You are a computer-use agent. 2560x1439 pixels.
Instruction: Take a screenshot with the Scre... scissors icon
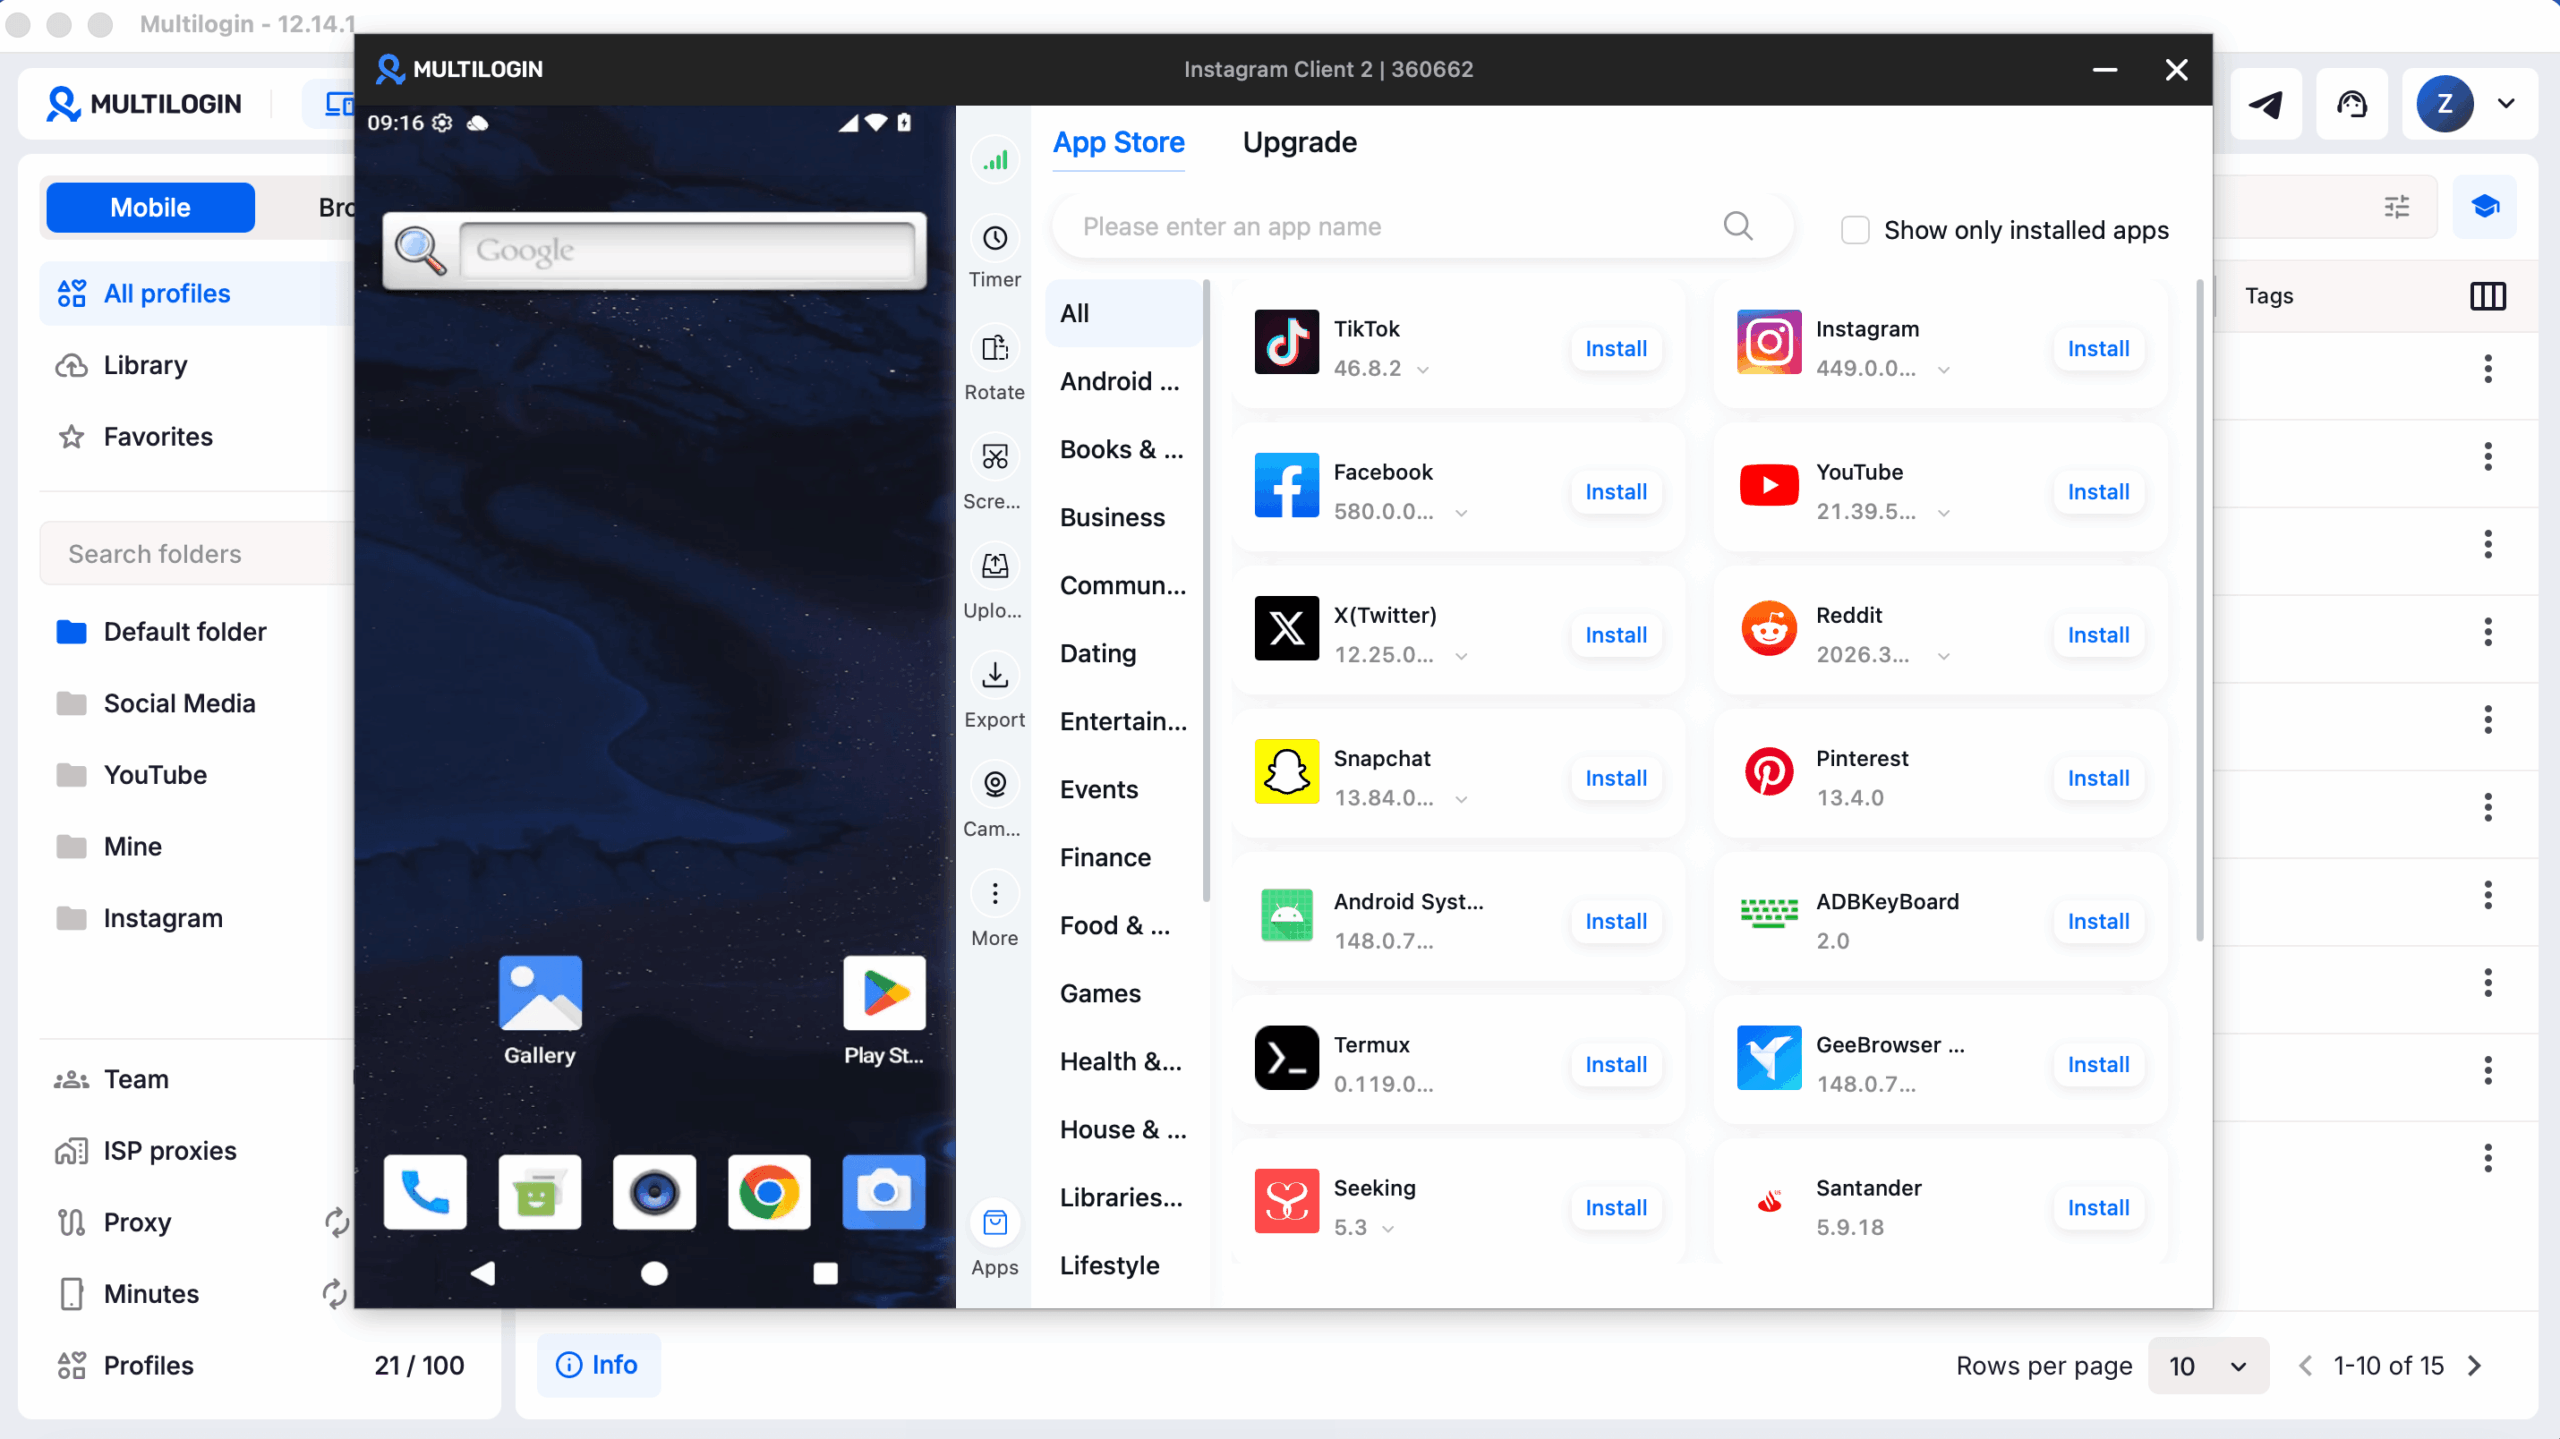(x=994, y=458)
